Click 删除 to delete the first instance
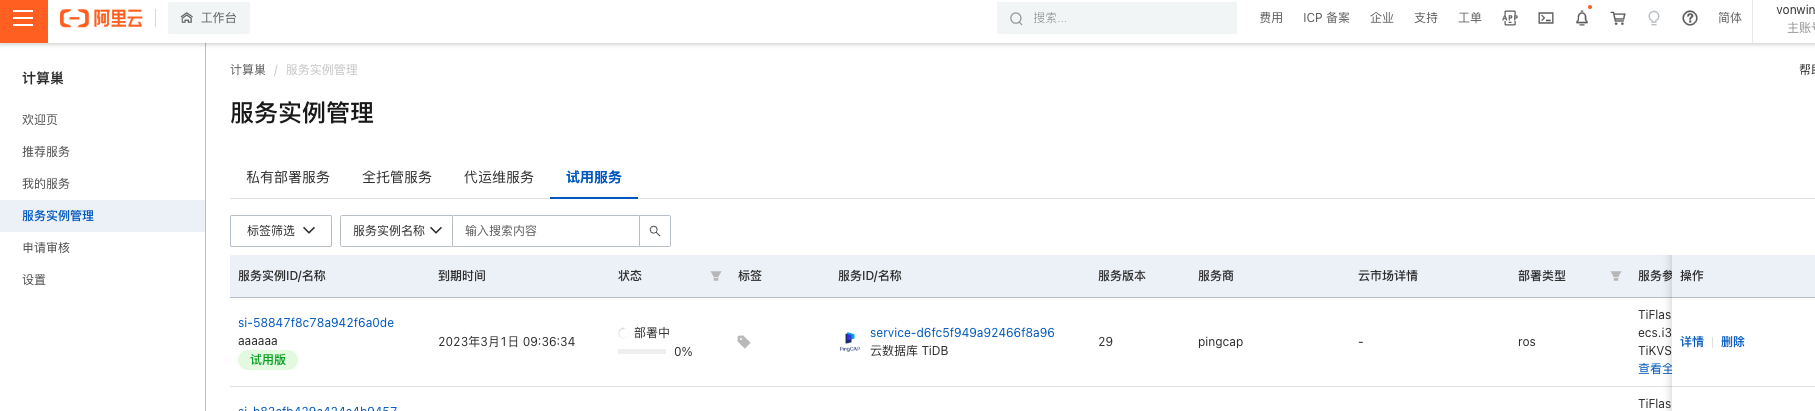Screen dimensions: 1815x411 click(1733, 342)
